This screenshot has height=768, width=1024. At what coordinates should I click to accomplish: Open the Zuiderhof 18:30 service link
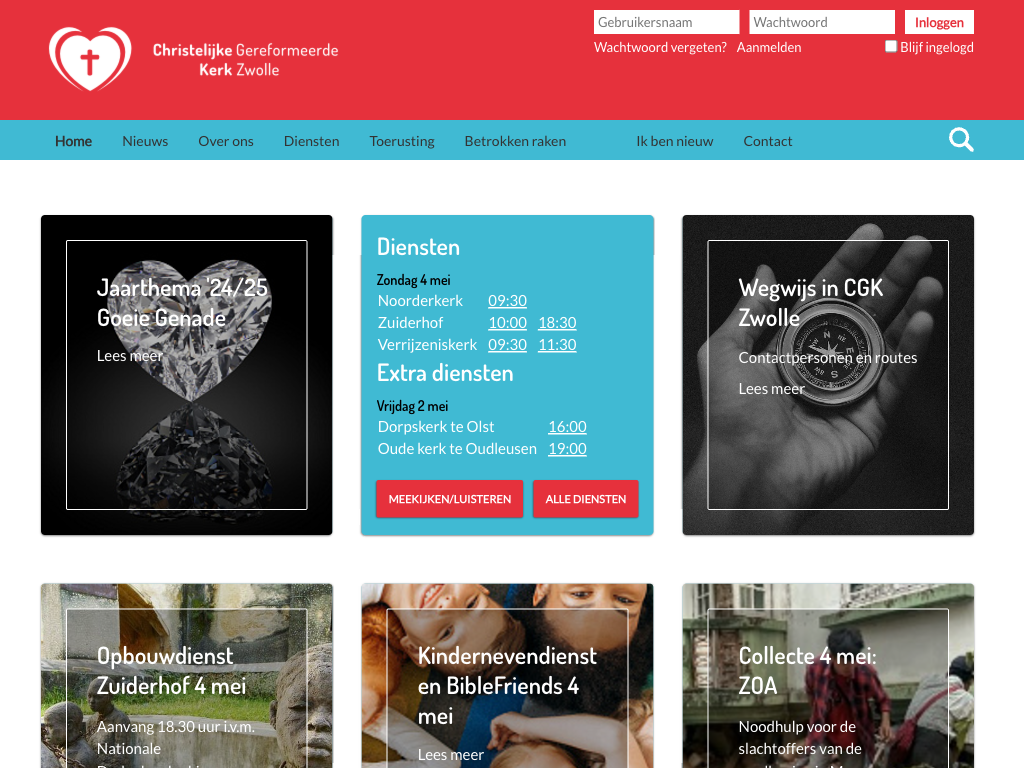point(557,323)
